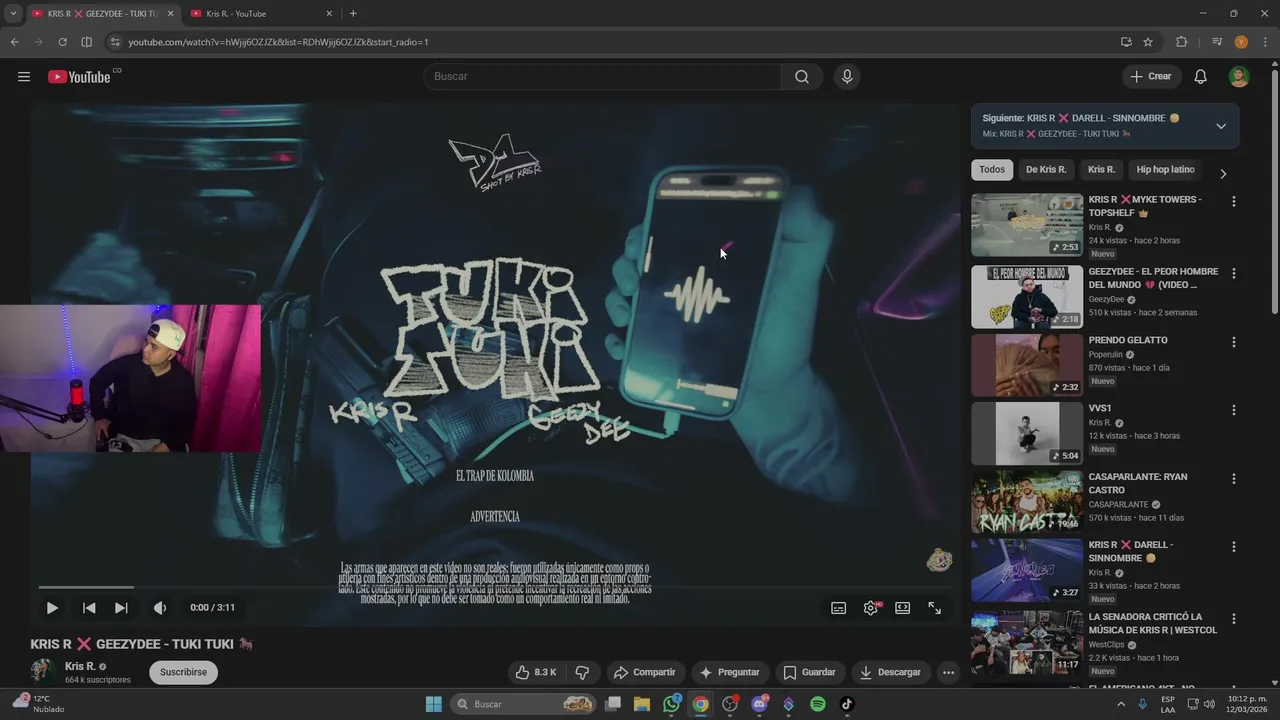The image size is (1280, 720).
Task: Open TikTok from the taskbar
Action: (x=847, y=704)
